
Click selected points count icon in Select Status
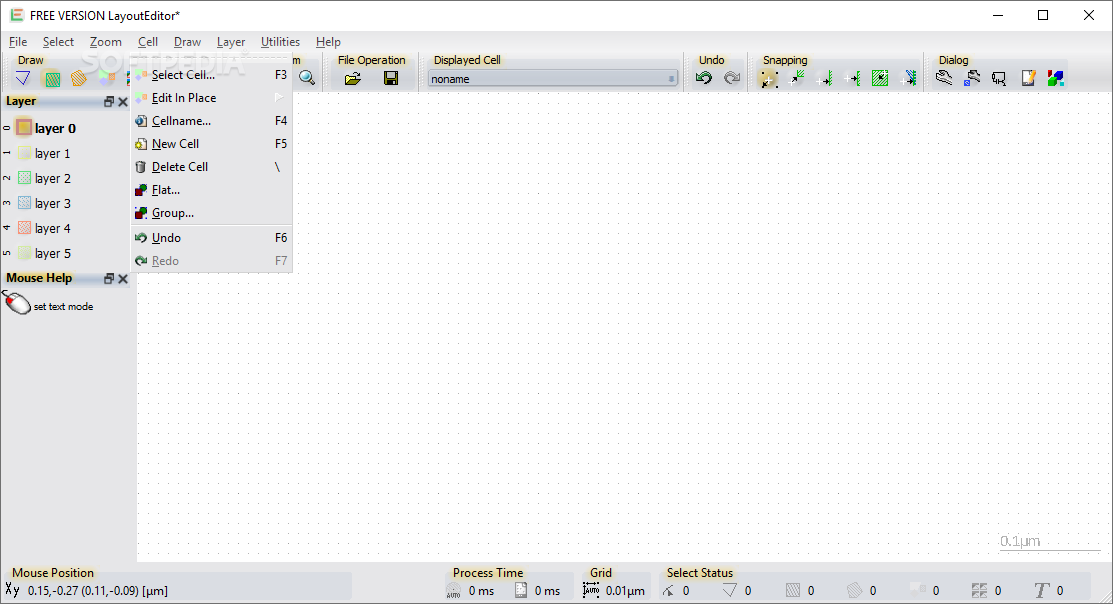point(668,591)
